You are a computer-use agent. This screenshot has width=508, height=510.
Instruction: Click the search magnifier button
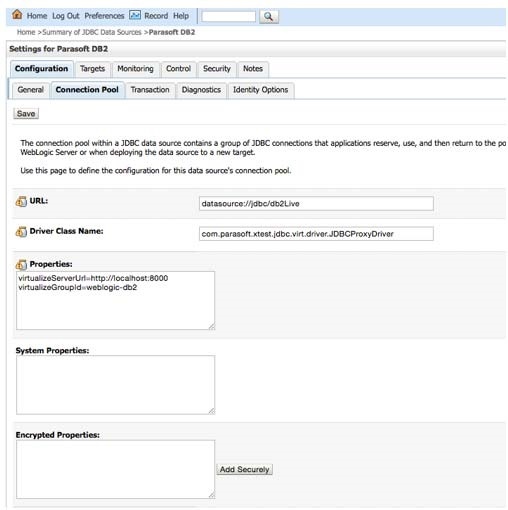pyautogui.click(x=268, y=16)
